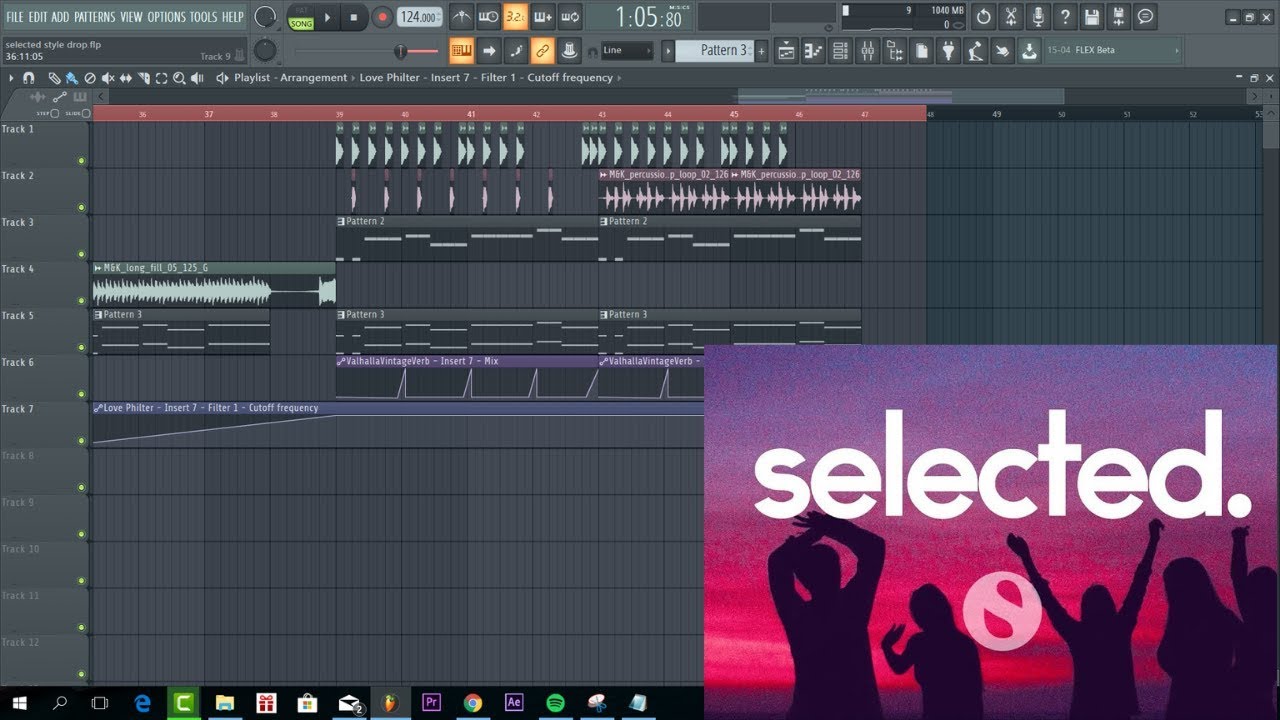Toggle the overdub/blend recording button
The width and height of the screenshot is (1280, 720).
[542, 17]
